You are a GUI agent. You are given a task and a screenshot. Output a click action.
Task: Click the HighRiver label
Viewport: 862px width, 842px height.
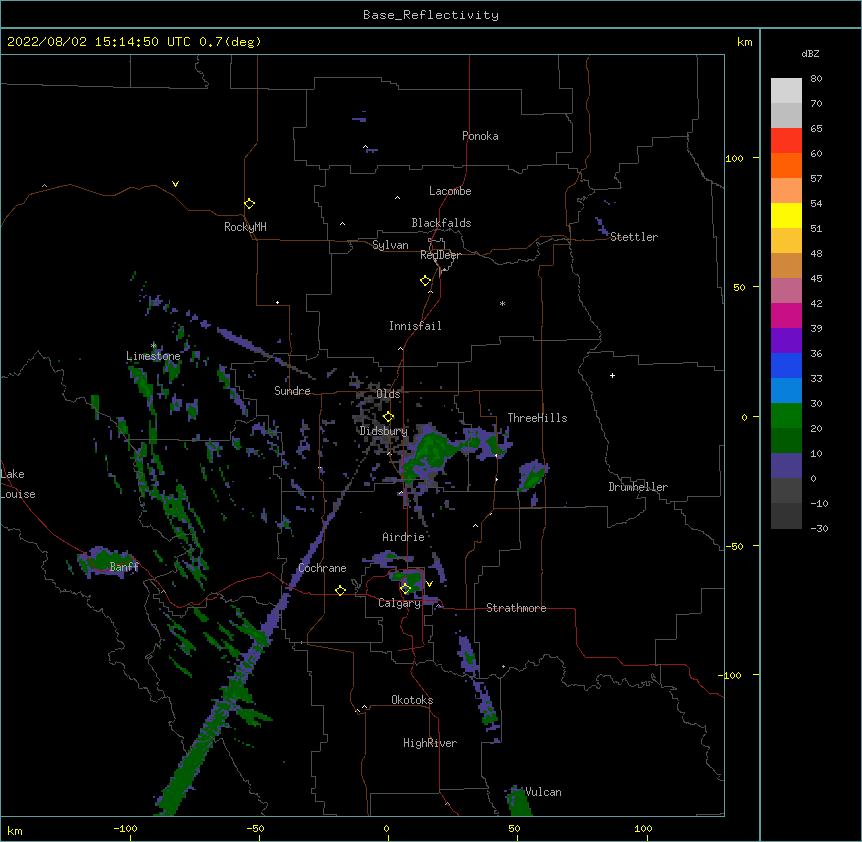click(430, 743)
